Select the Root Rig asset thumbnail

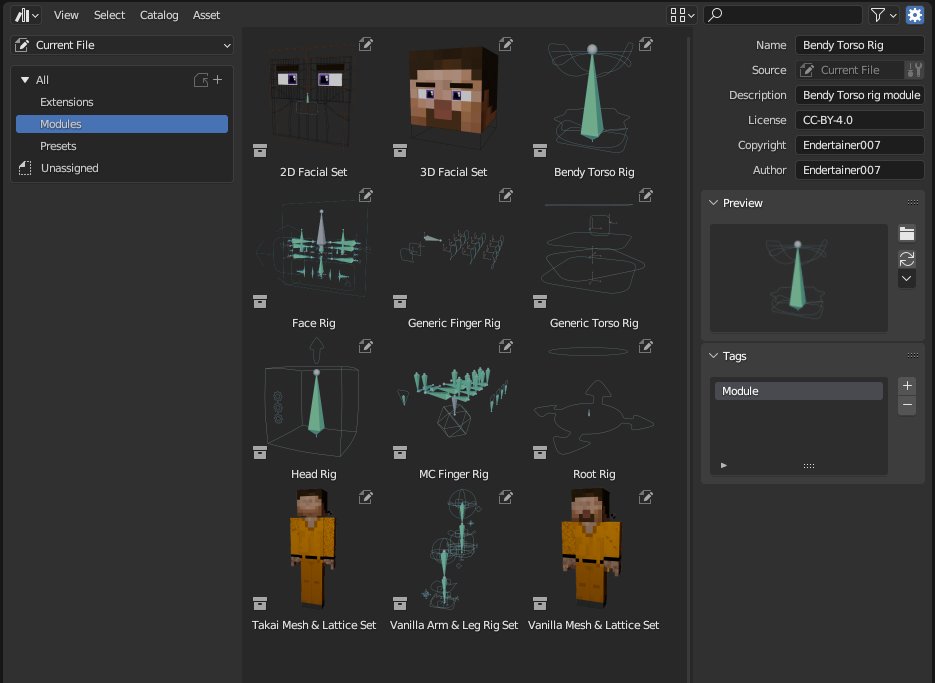click(593, 399)
